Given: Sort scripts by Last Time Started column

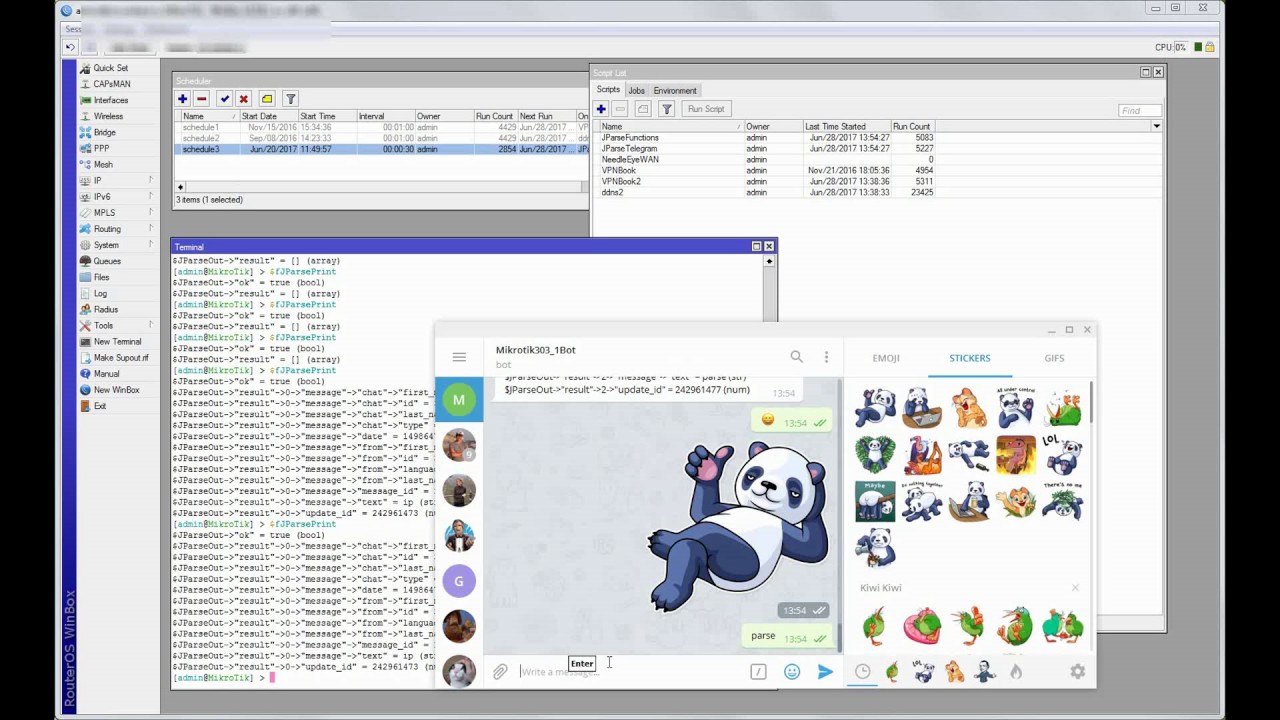Looking at the screenshot, I should pyautogui.click(x=846, y=126).
